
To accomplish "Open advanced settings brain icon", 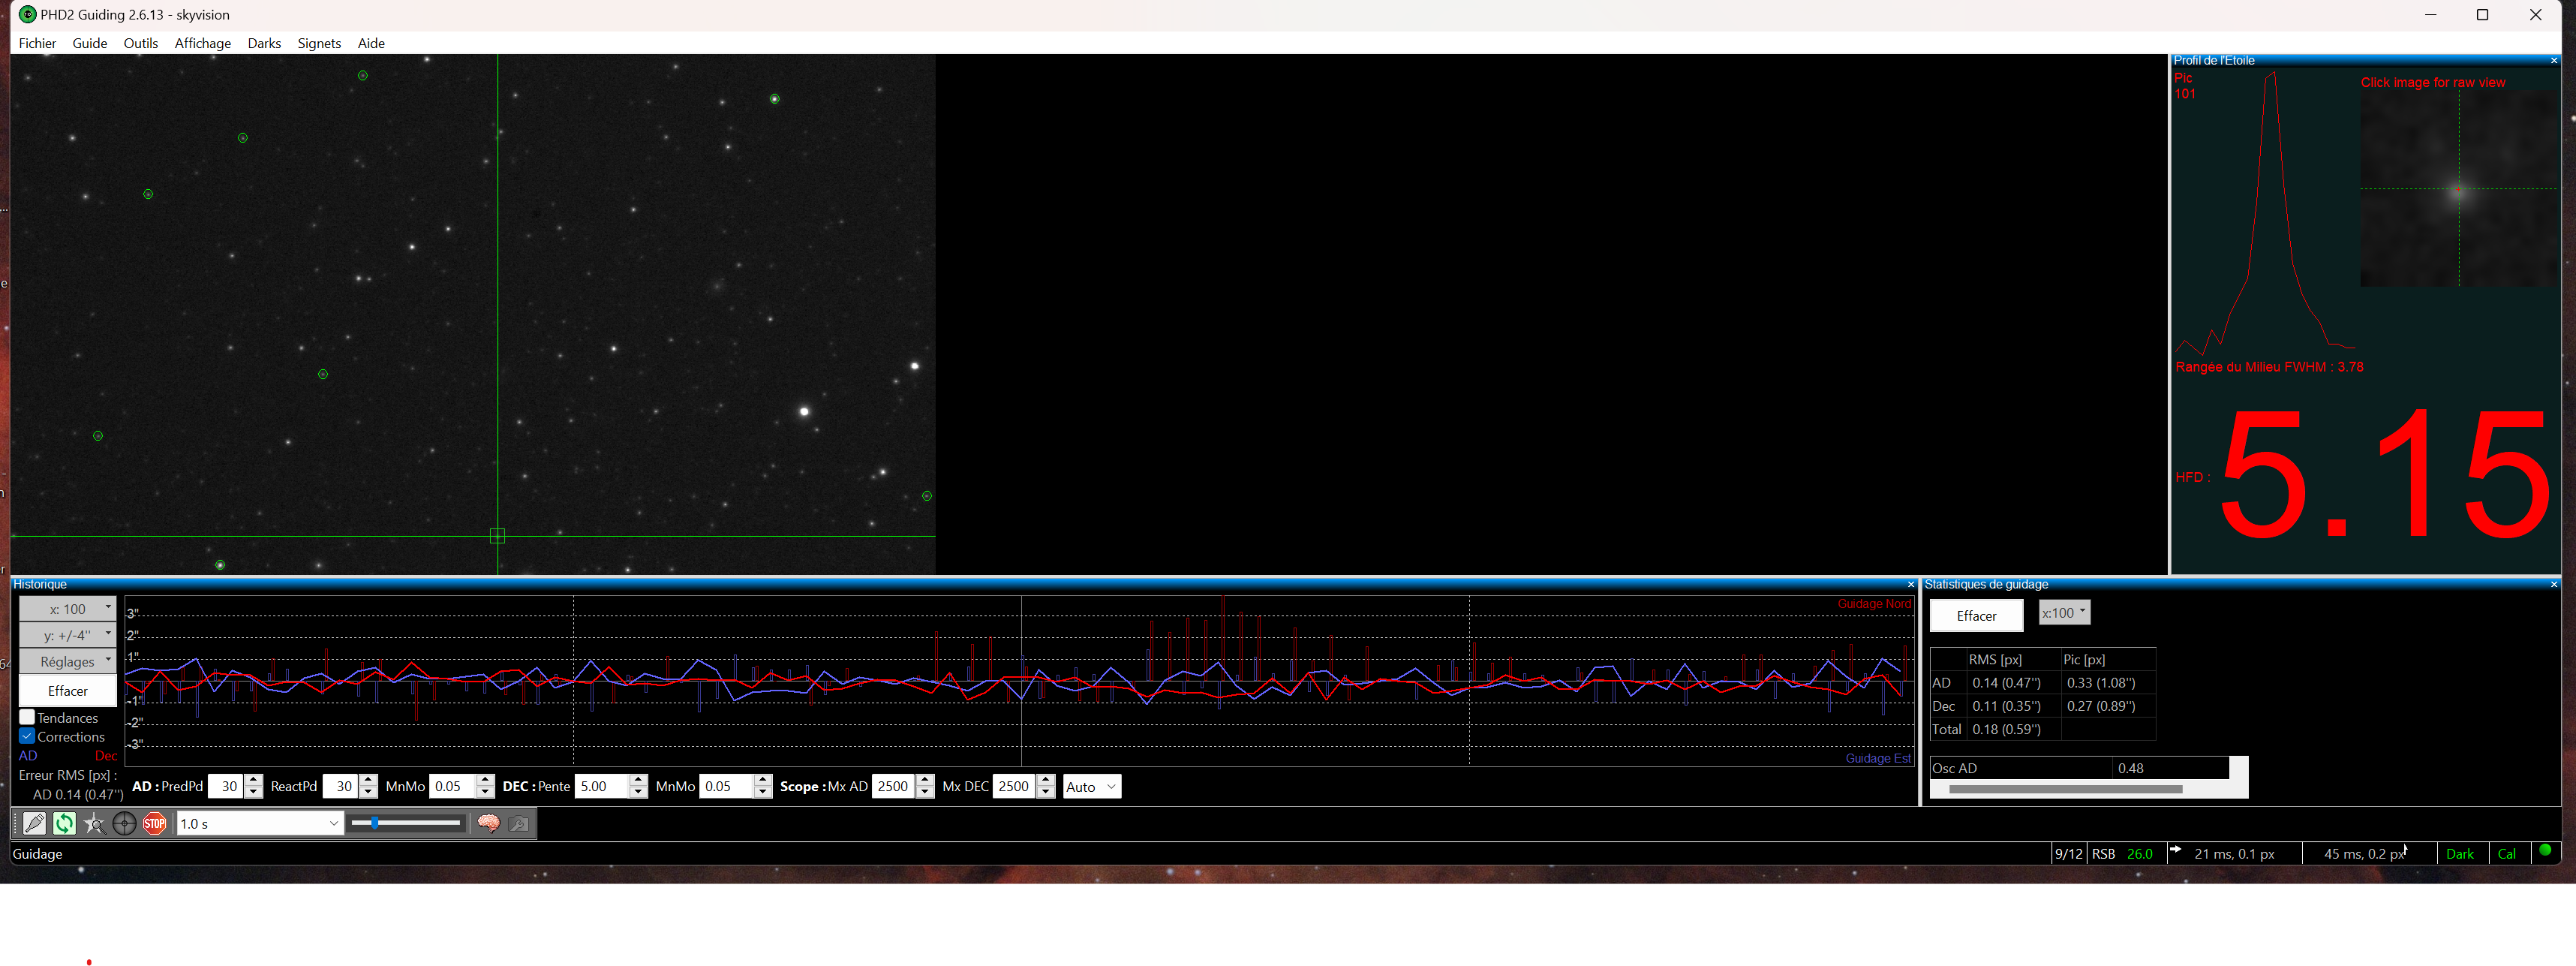I will click(x=488, y=823).
